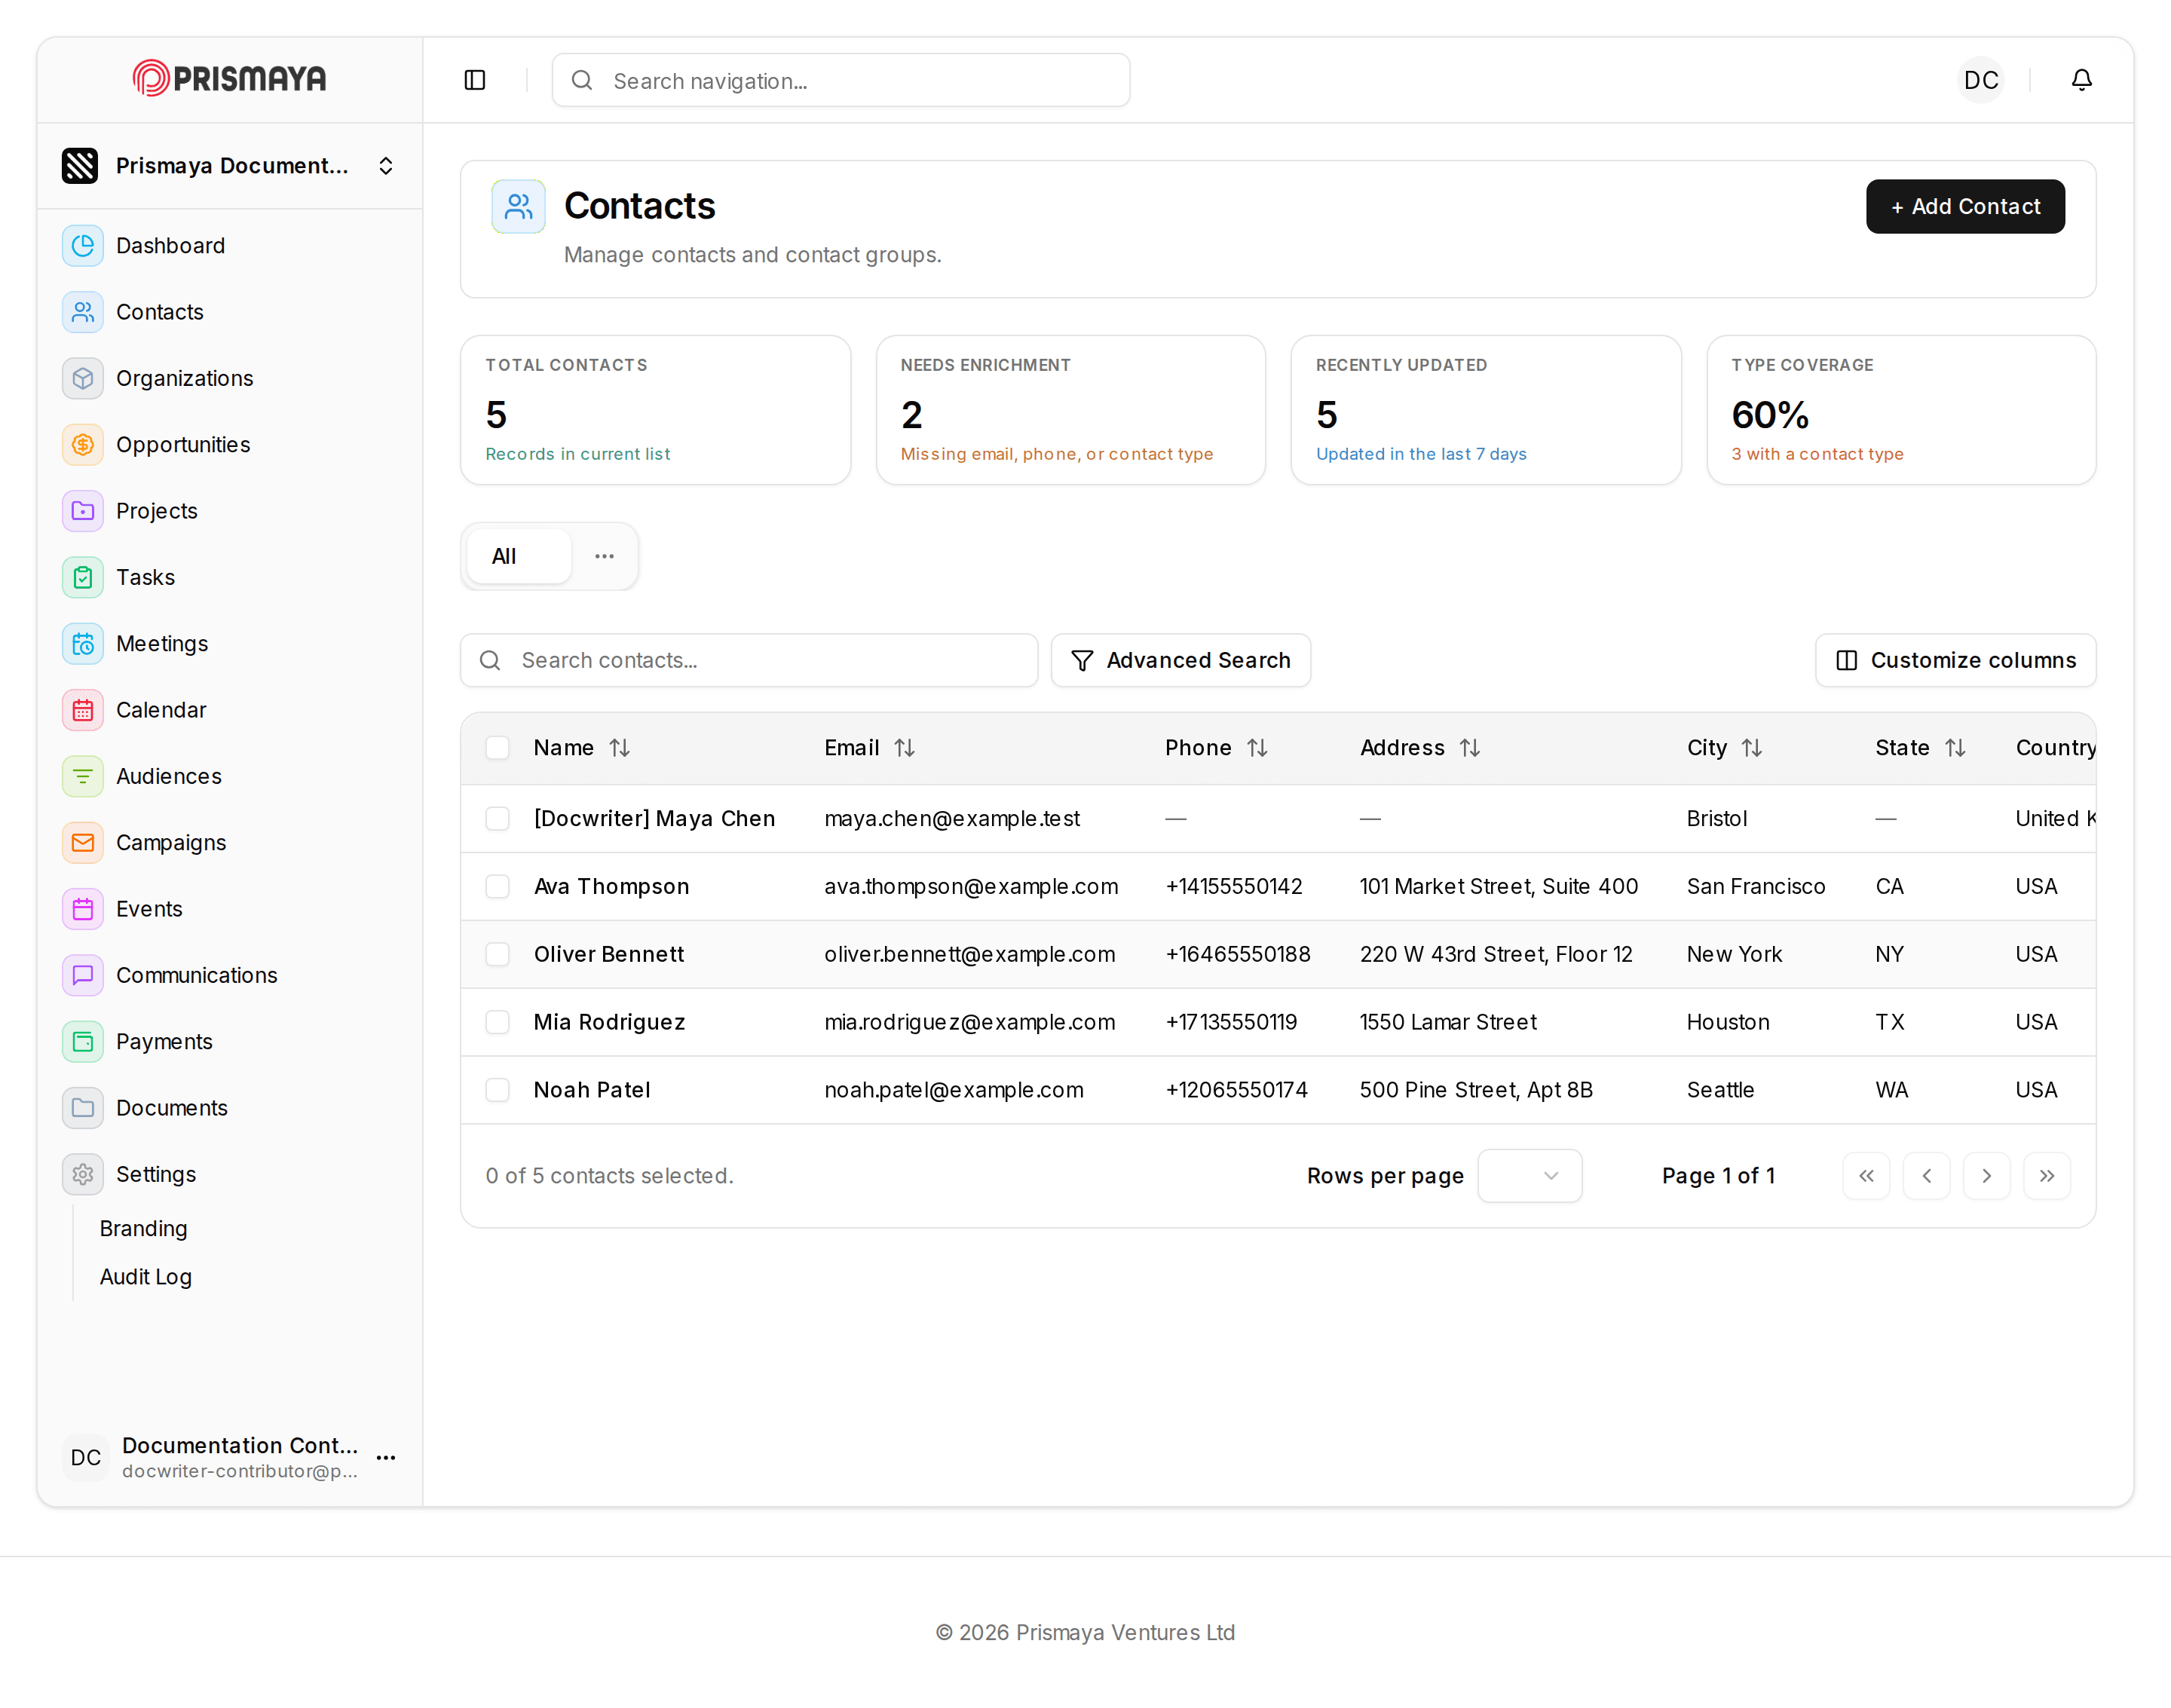
Task: Click the Settings gear icon
Action: [83, 1174]
